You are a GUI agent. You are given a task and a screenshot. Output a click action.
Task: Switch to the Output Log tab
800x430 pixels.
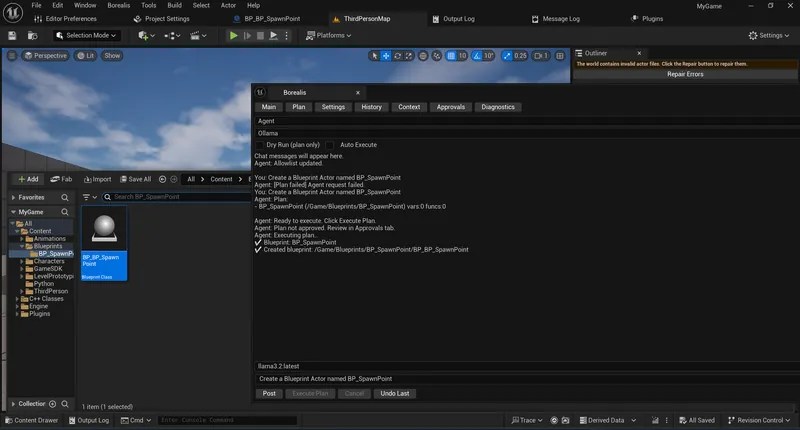pyautogui.click(x=454, y=19)
